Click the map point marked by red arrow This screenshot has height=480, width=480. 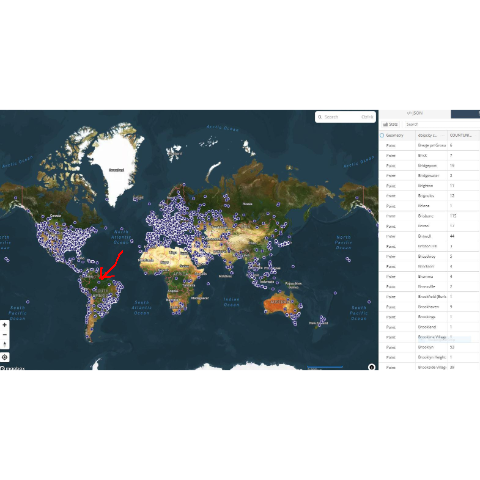click(99, 282)
